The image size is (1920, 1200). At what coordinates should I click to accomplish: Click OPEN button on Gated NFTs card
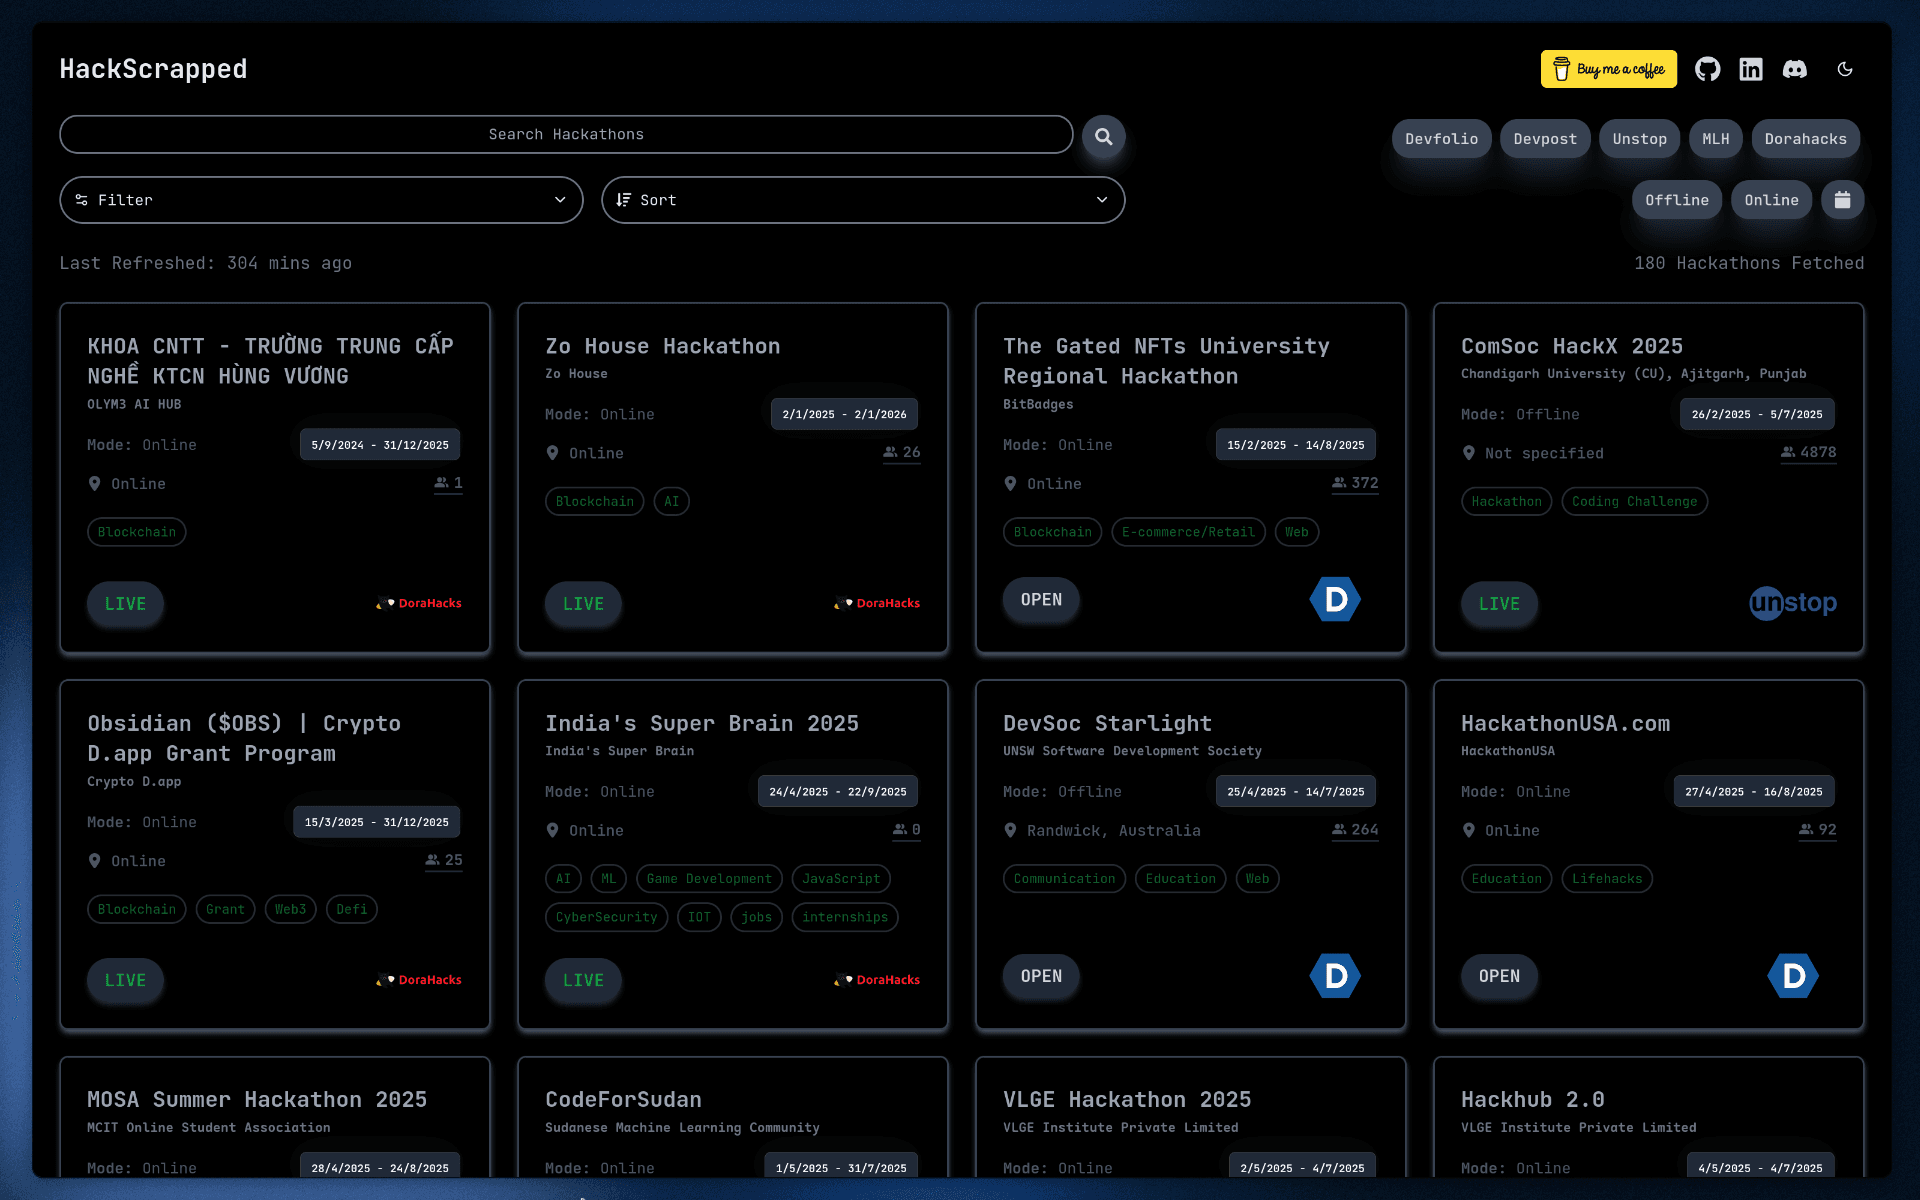pos(1041,600)
